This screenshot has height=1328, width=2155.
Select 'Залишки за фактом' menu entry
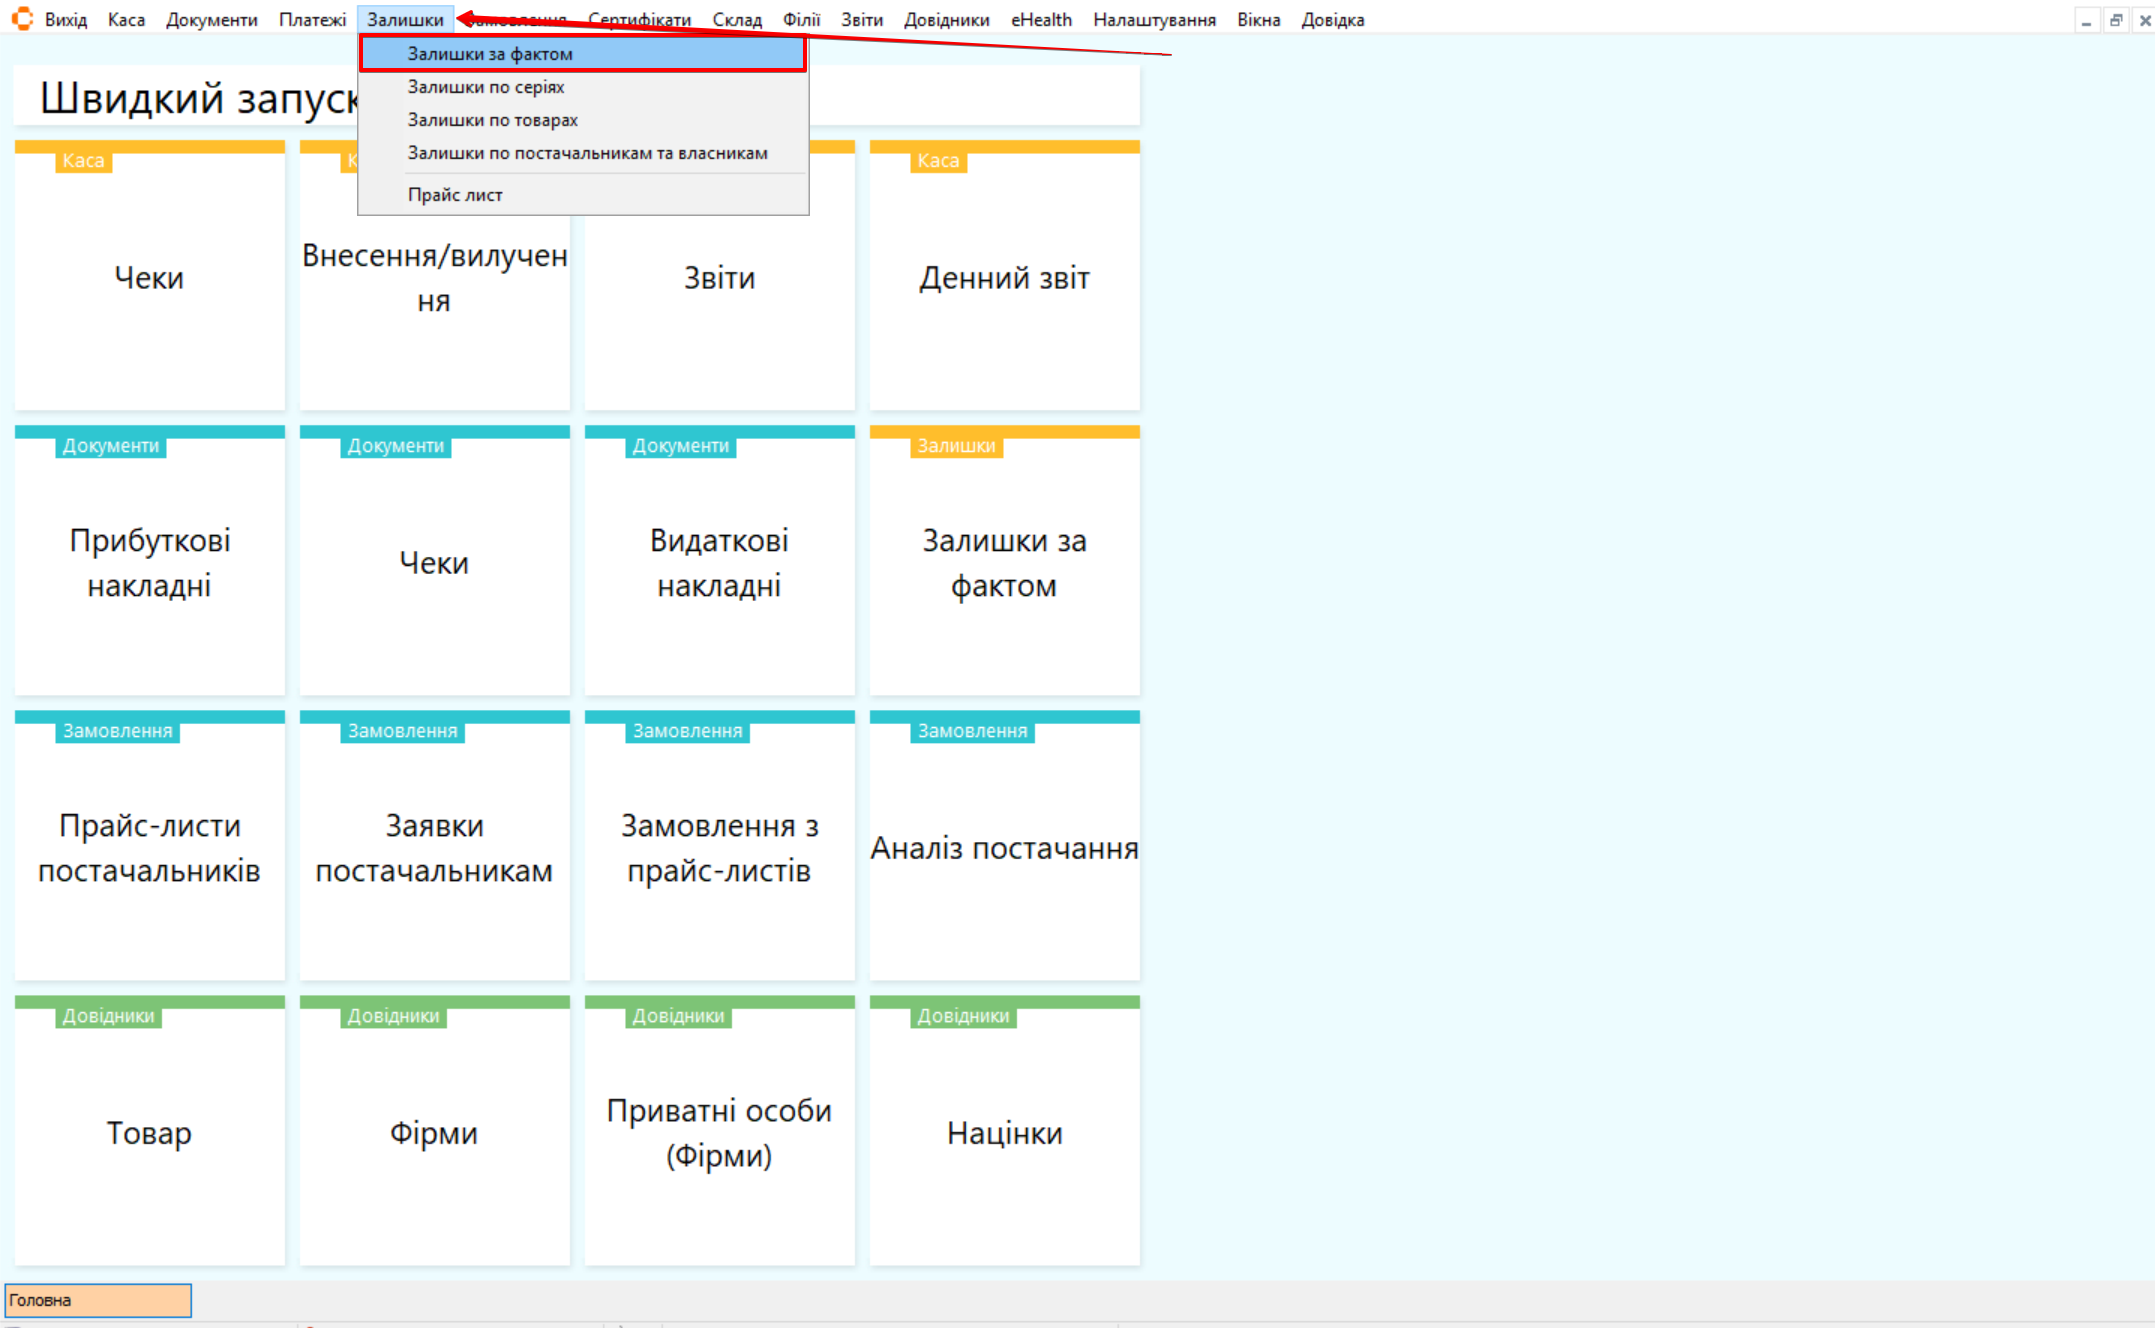490,54
